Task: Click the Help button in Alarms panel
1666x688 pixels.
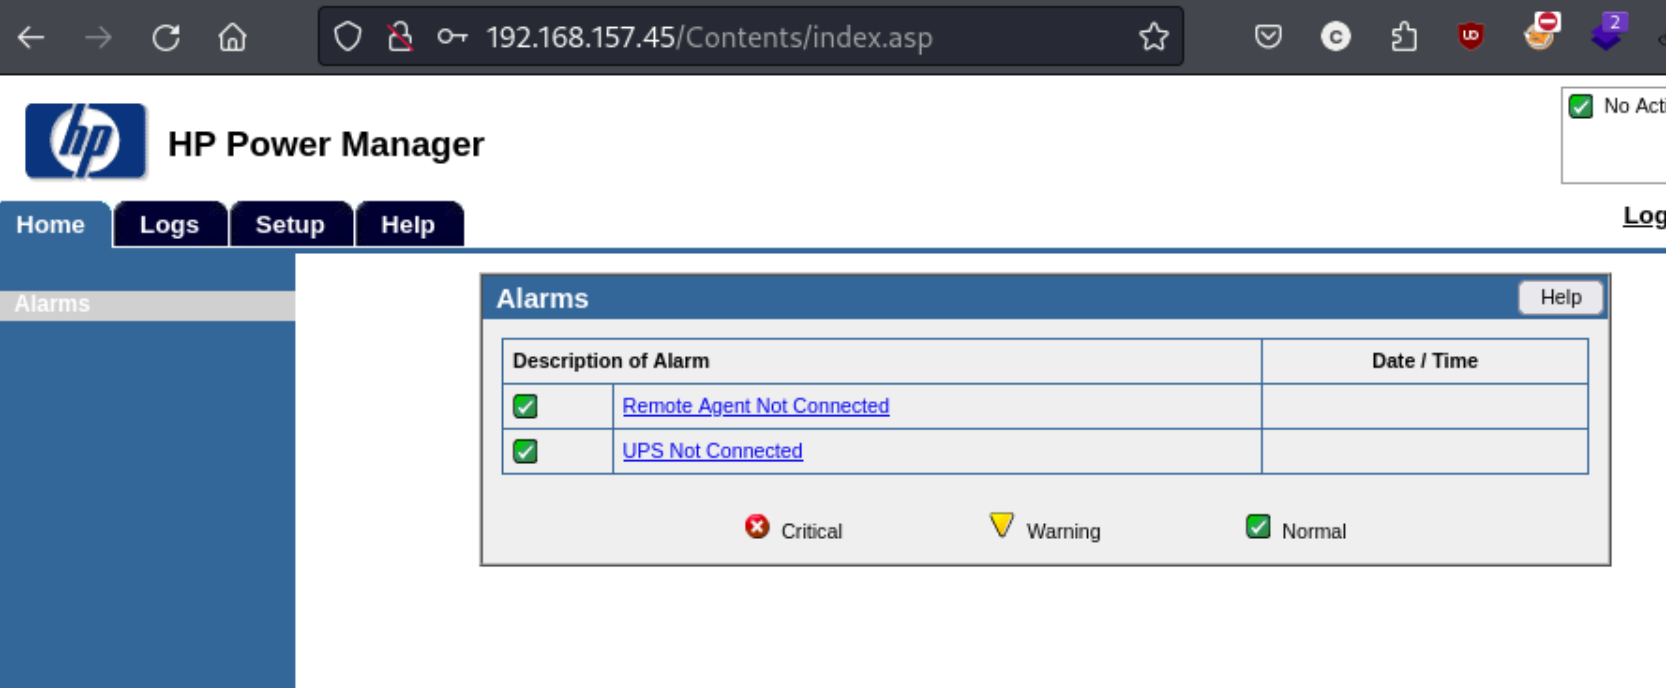Action: tap(1560, 297)
